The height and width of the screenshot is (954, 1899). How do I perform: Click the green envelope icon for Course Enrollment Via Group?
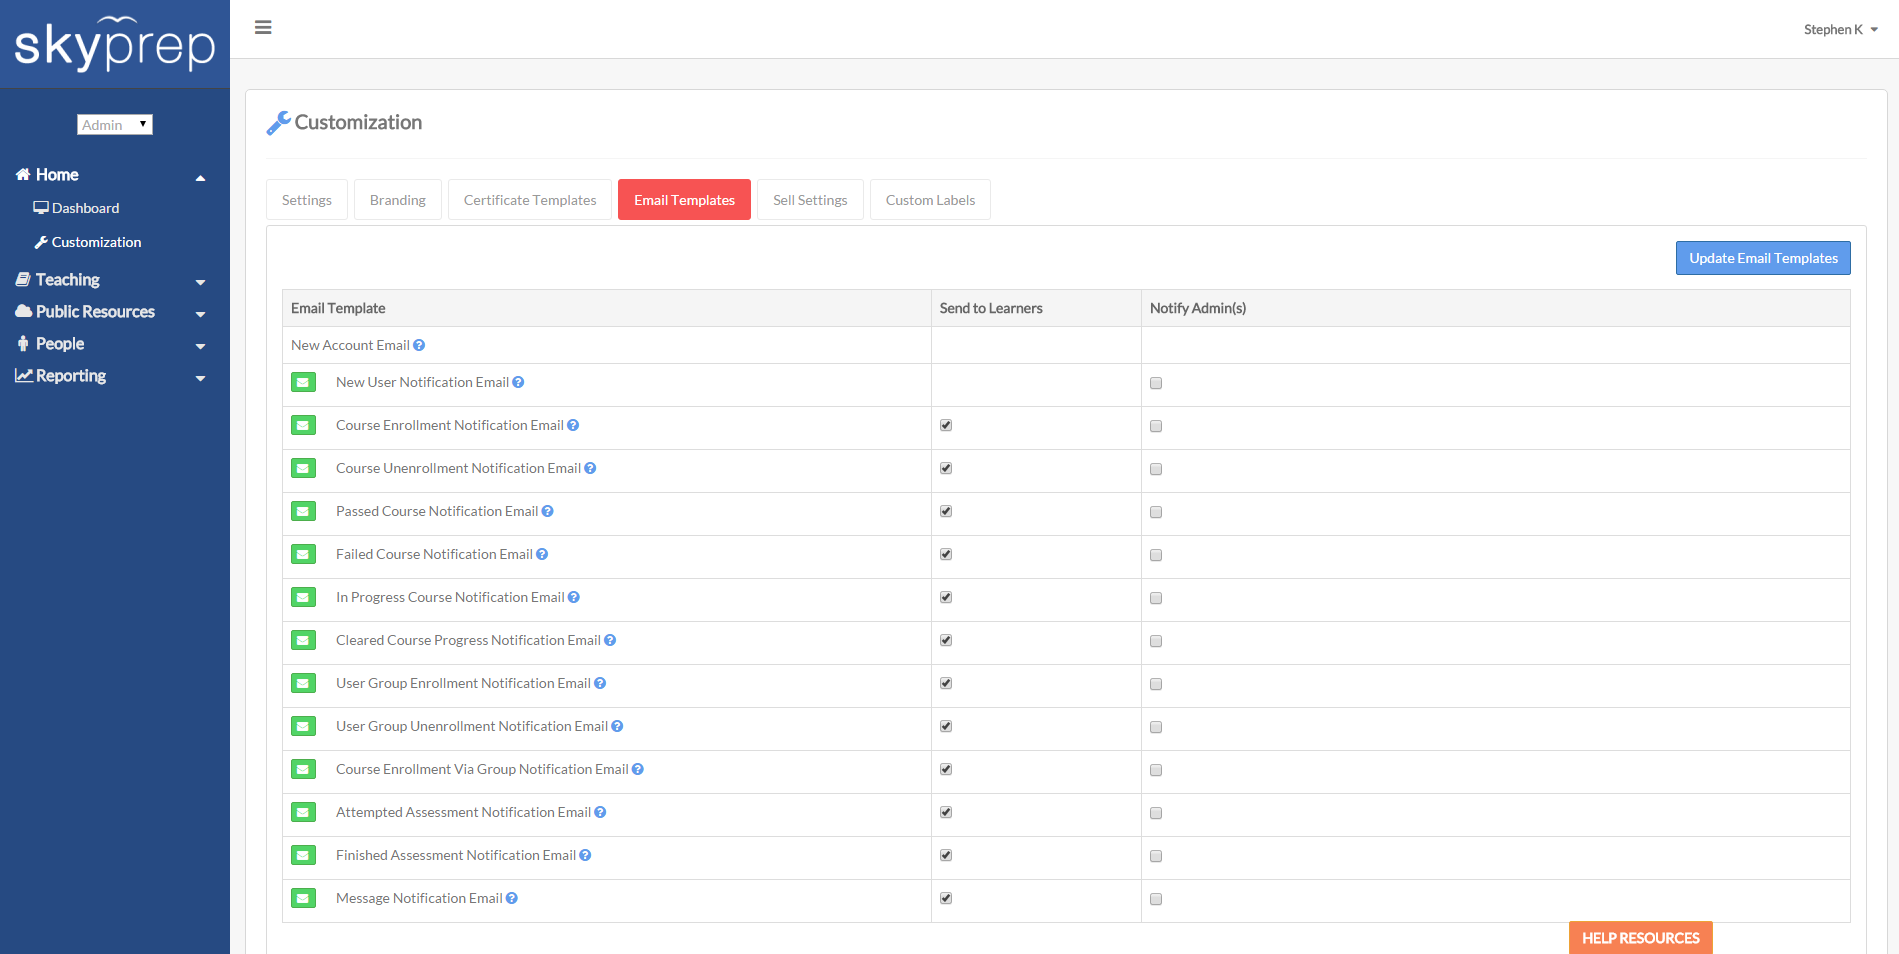click(303, 769)
